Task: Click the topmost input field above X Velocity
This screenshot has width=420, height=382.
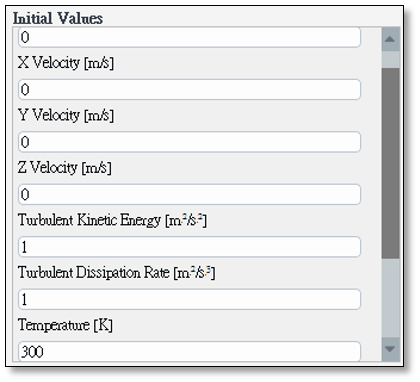Action: coord(189,37)
